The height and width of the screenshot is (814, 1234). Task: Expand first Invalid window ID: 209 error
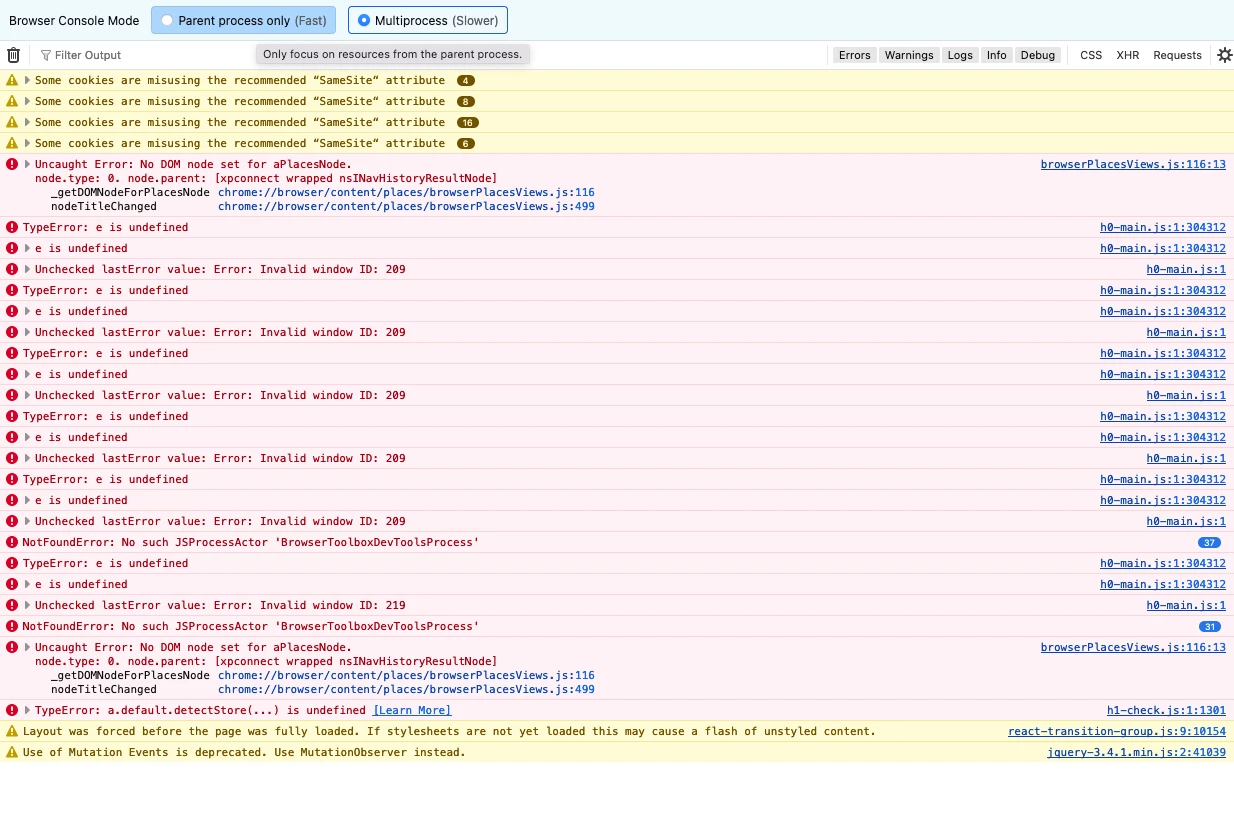click(28, 269)
